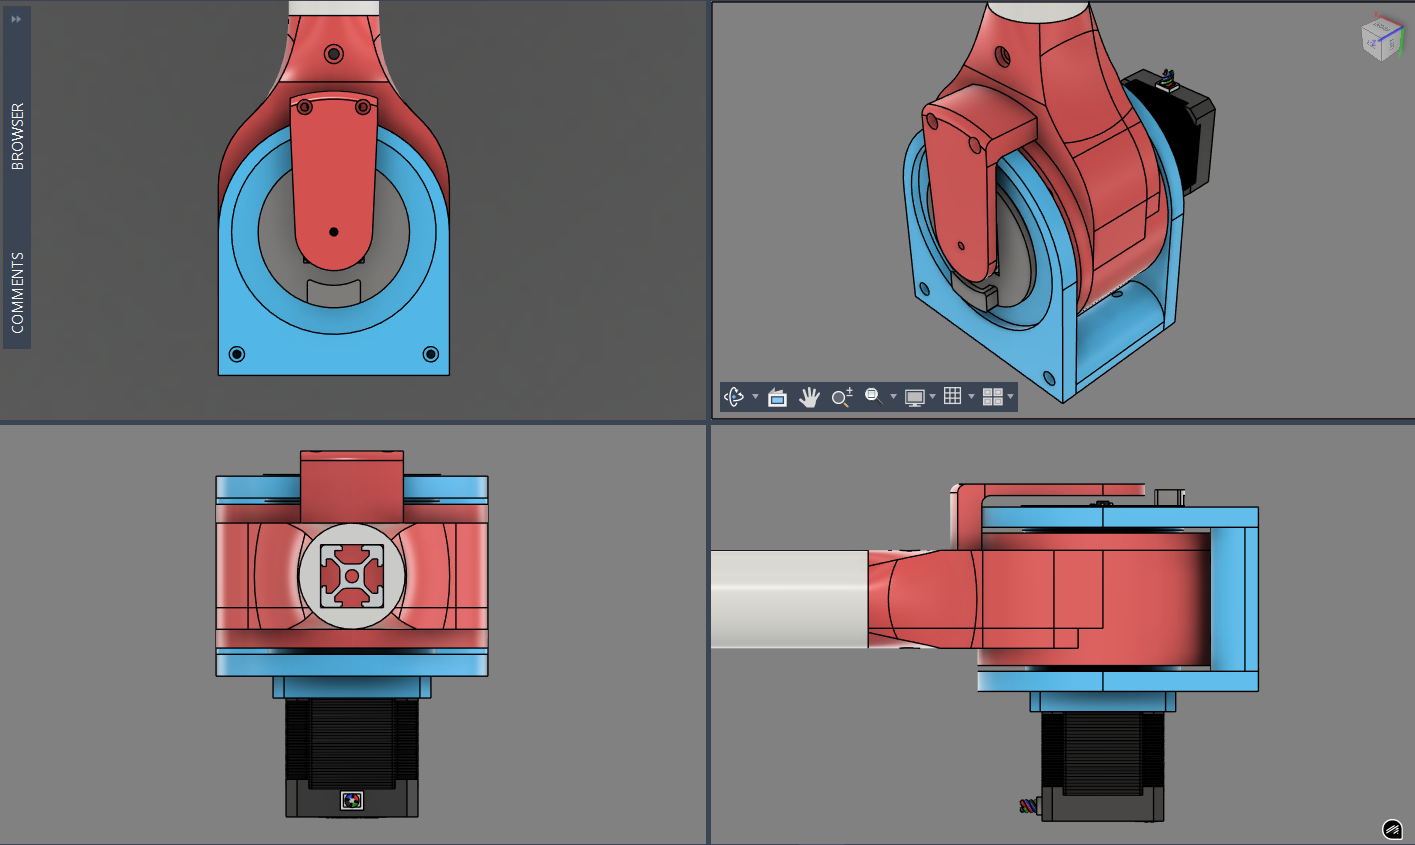Open the Display Settings monitor icon

point(914,397)
